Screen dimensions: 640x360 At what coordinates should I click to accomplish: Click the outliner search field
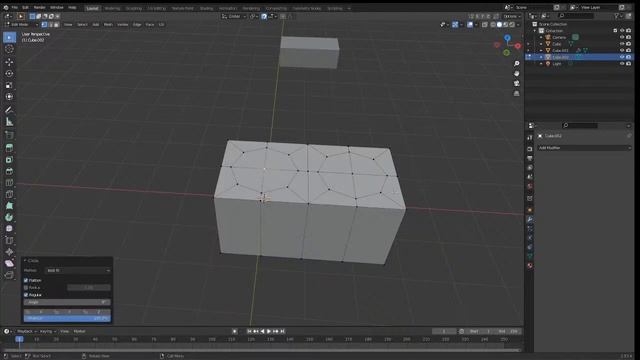(576, 16)
